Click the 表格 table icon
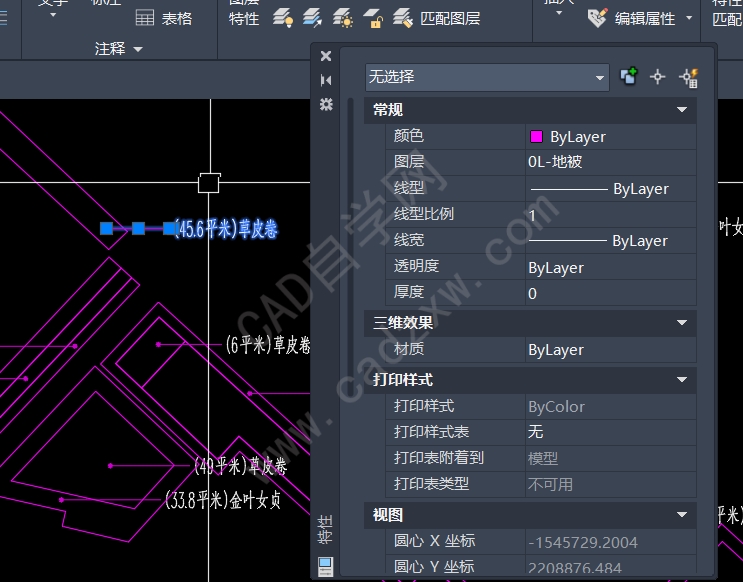The image size is (743, 582). (145, 18)
